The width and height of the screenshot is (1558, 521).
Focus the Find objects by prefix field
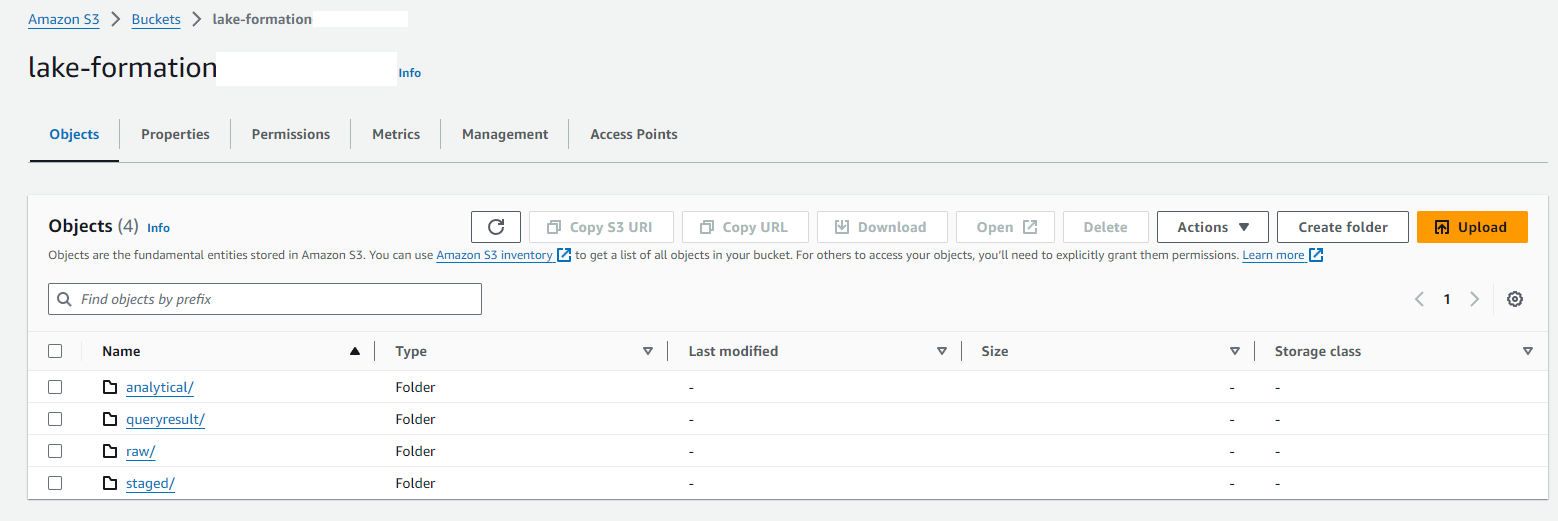tap(265, 299)
